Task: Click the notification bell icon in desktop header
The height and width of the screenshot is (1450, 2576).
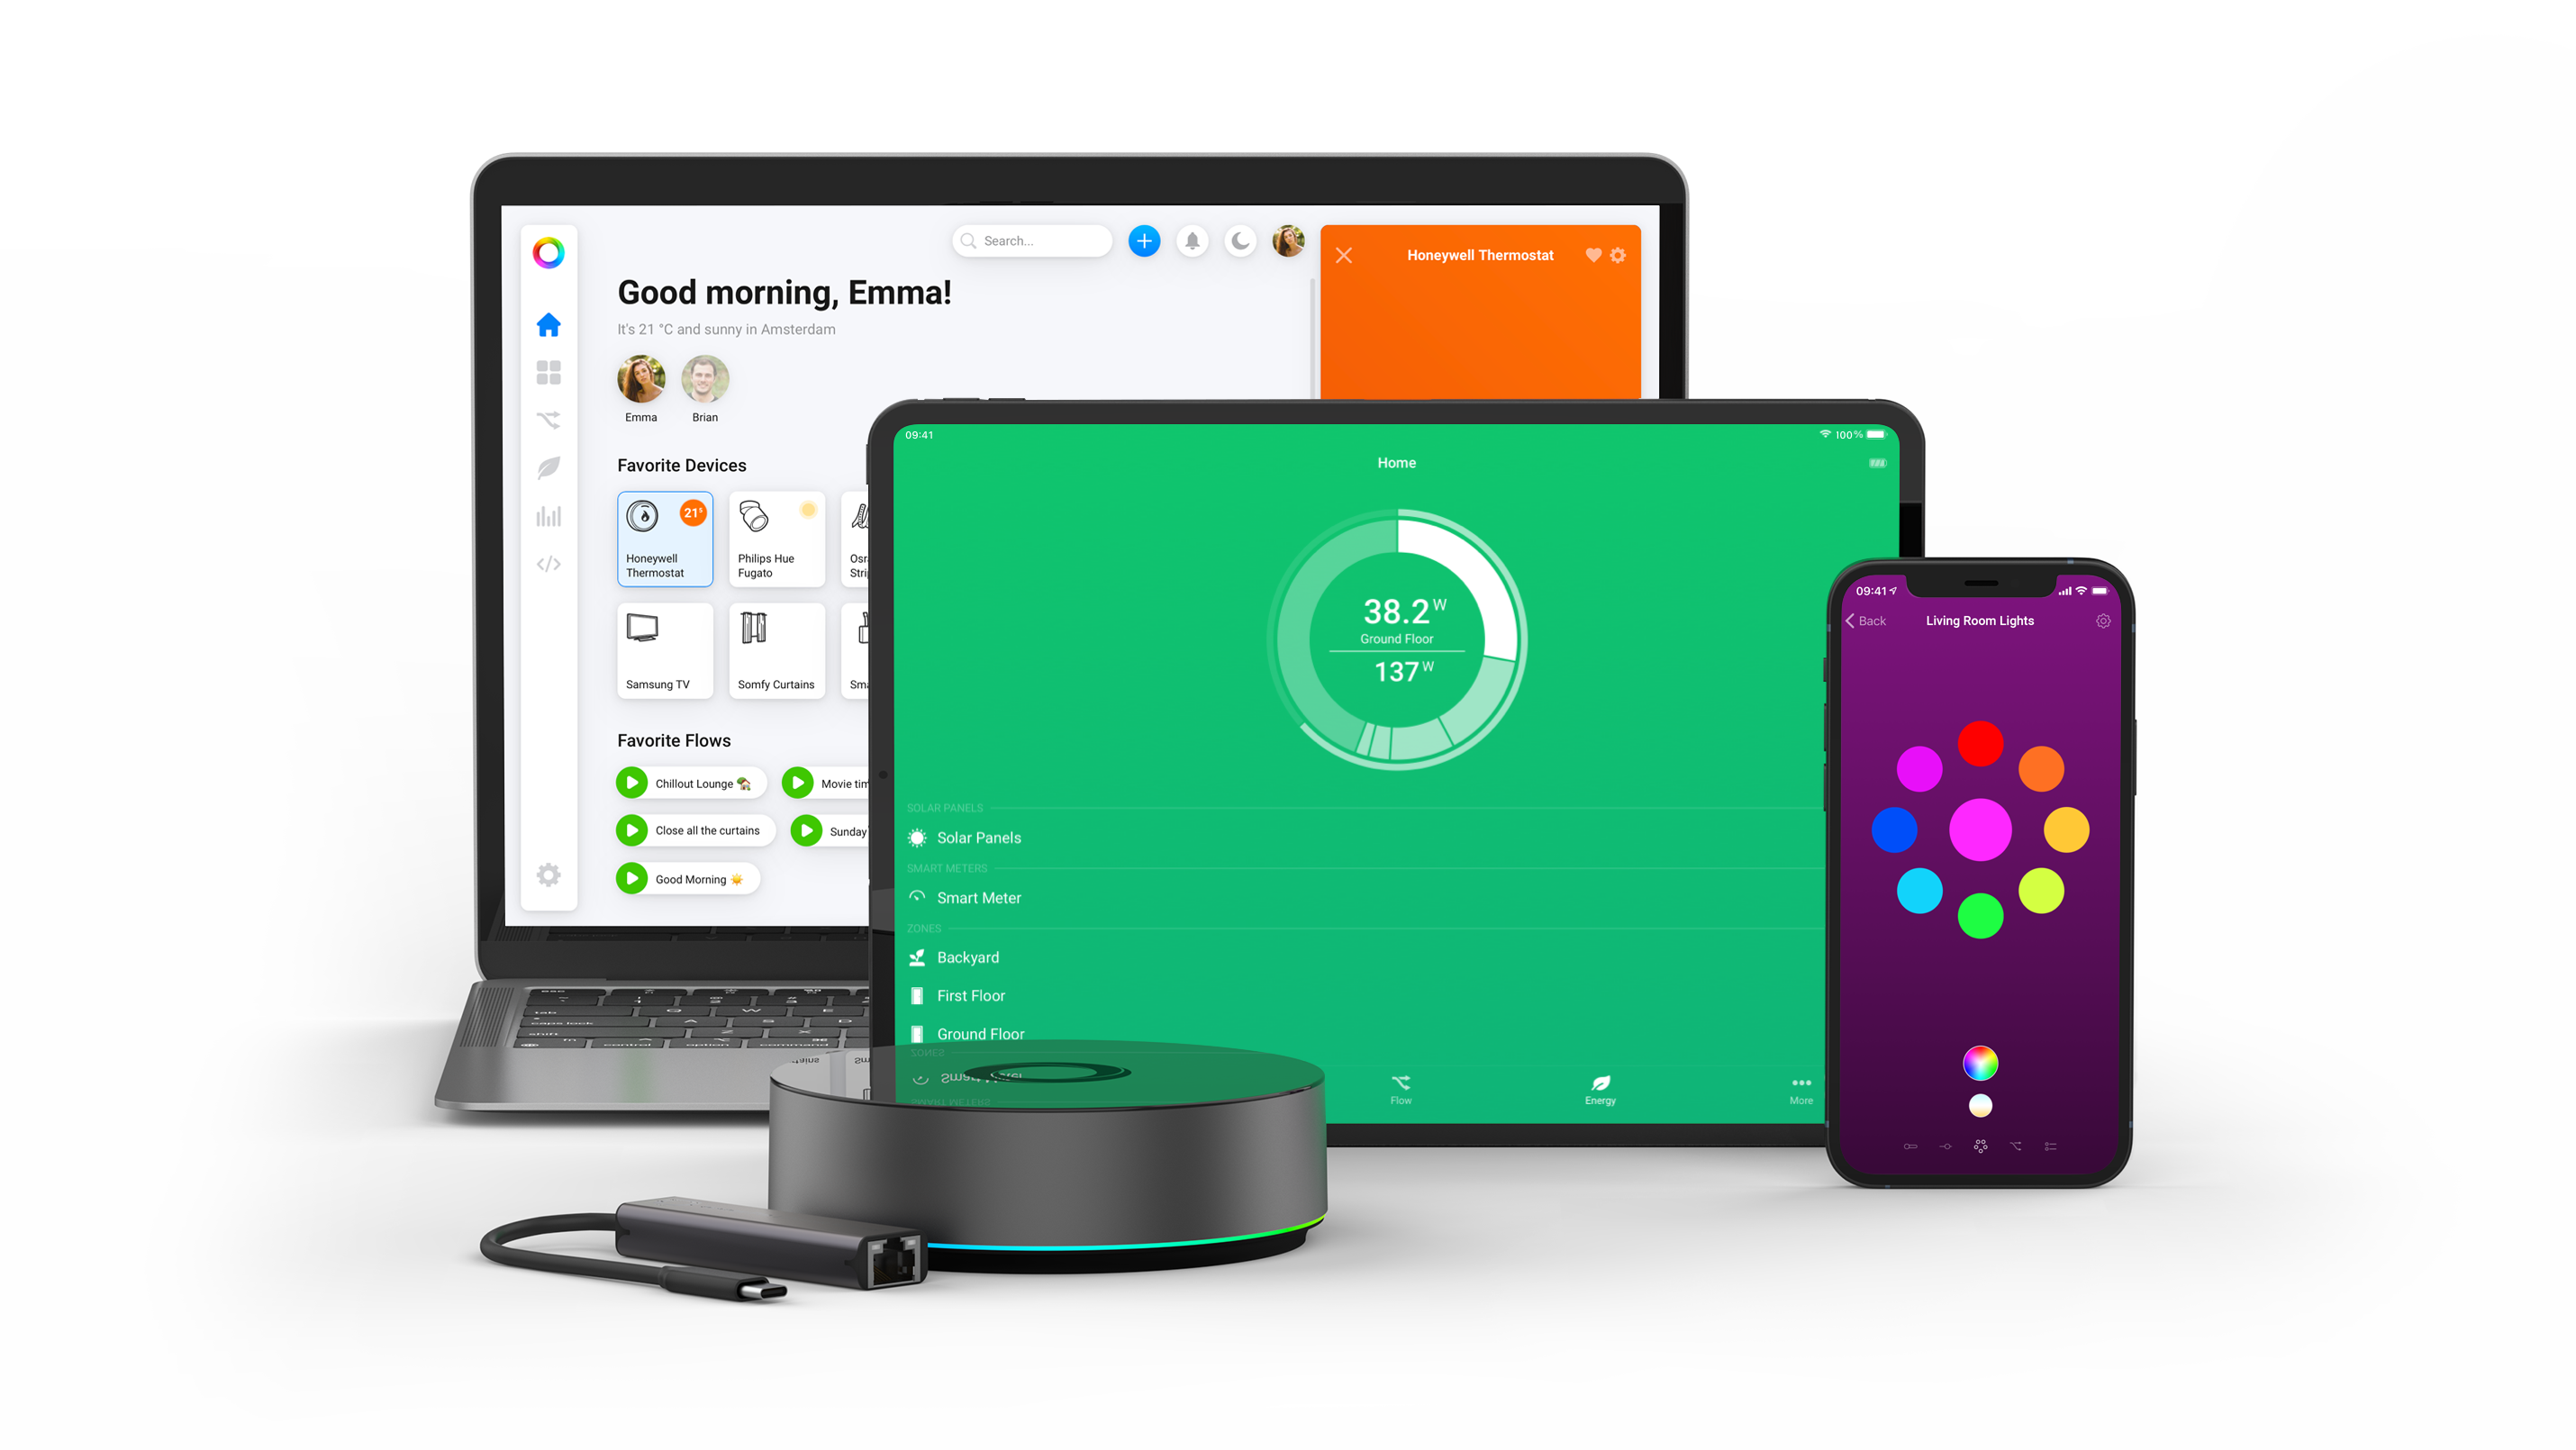Action: pos(1191,242)
